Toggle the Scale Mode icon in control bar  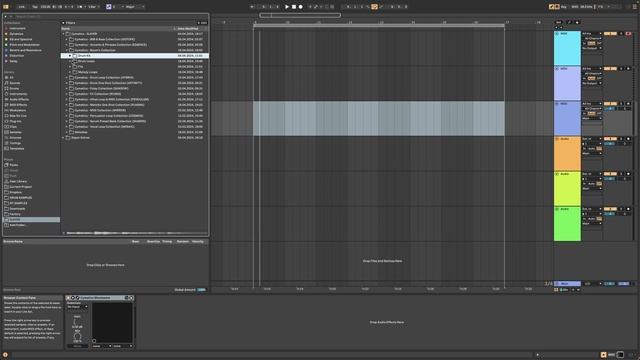pos(108,7)
